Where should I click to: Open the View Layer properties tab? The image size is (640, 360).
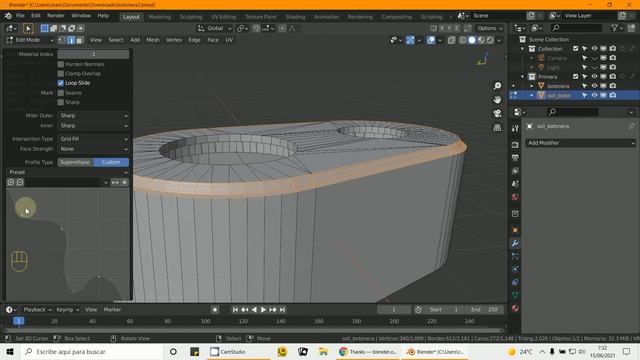515,171
